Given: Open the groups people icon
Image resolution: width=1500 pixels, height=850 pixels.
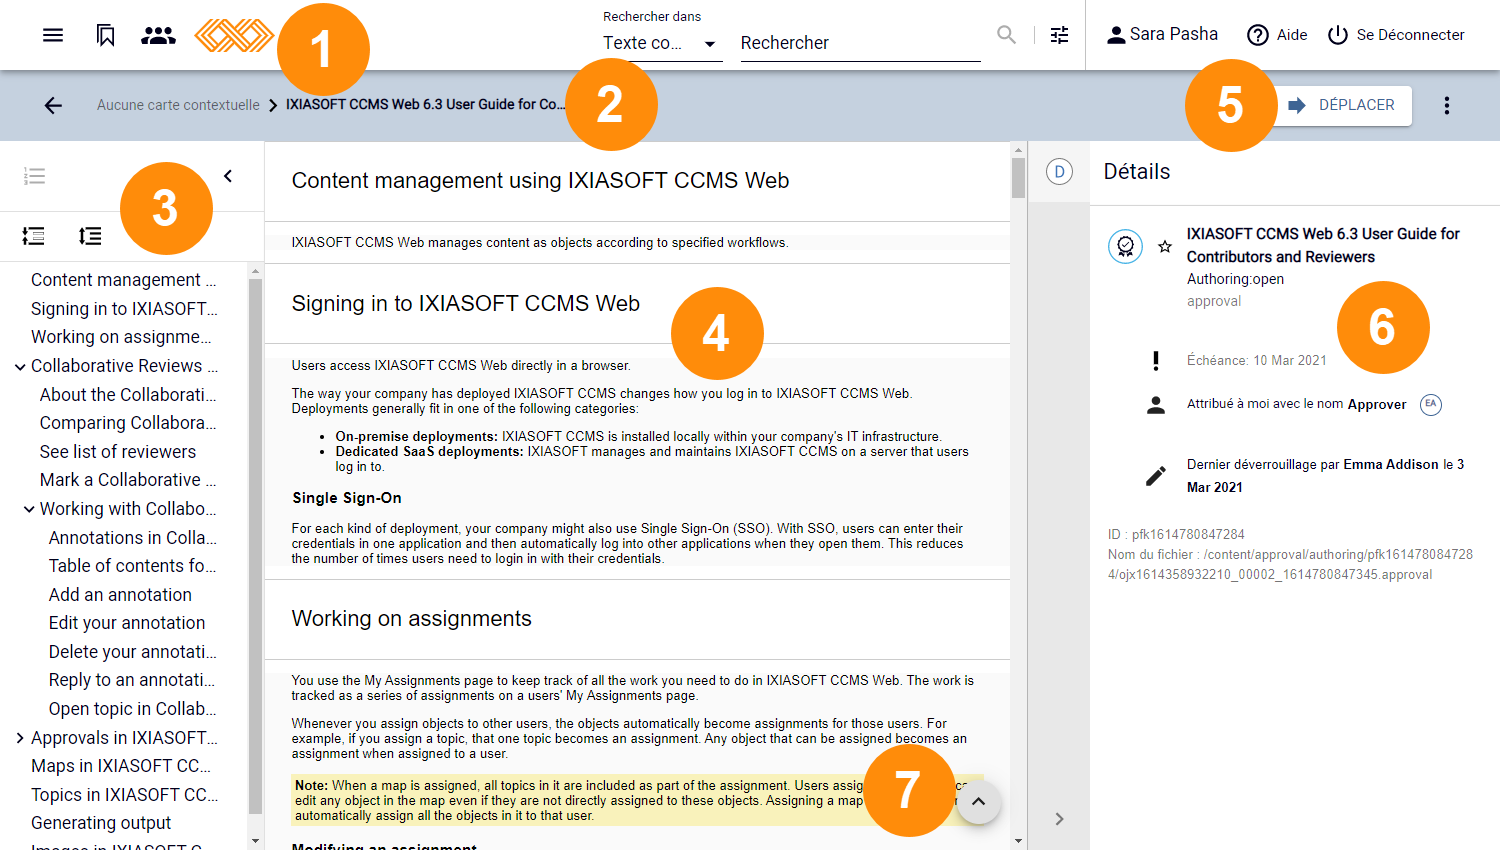Looking at the screenshot, I should (158, 35).
